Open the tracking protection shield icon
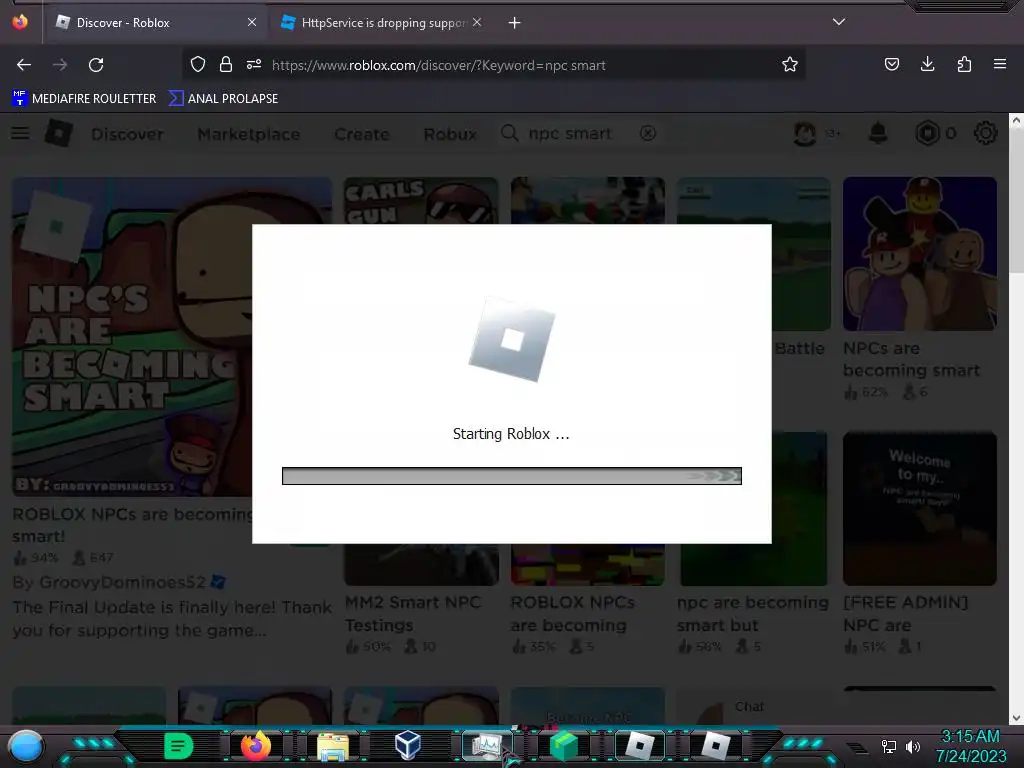This screenshot has width=1024, height=768. [198, 64]
